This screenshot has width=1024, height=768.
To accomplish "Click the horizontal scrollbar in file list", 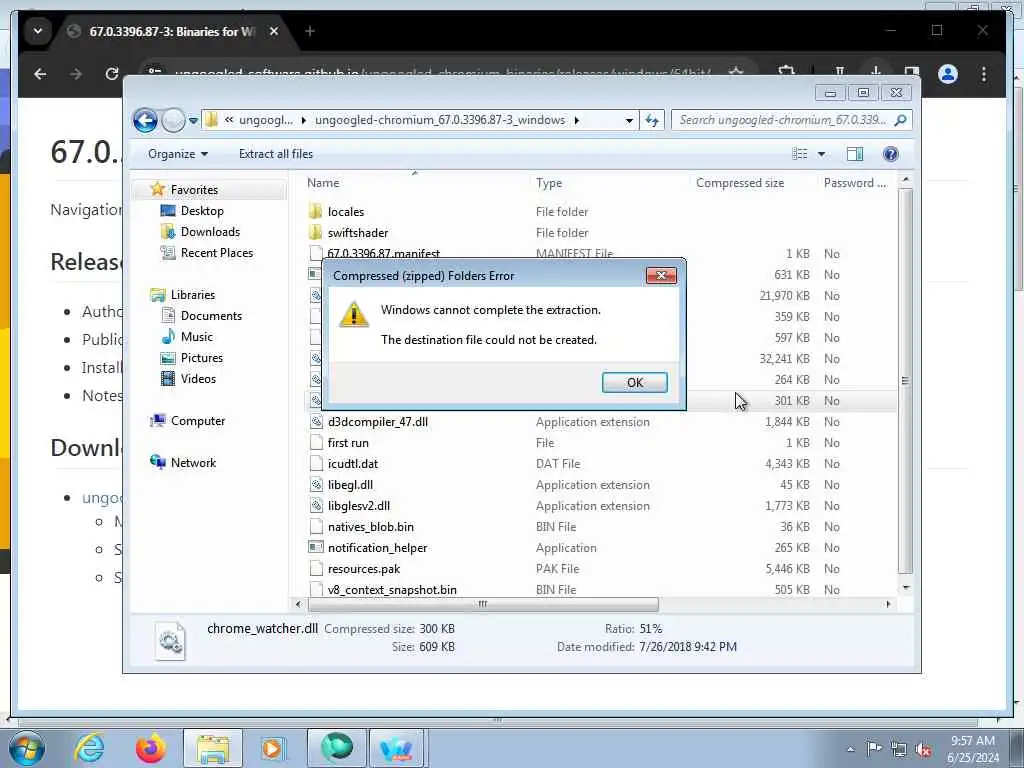I will 483,604.
